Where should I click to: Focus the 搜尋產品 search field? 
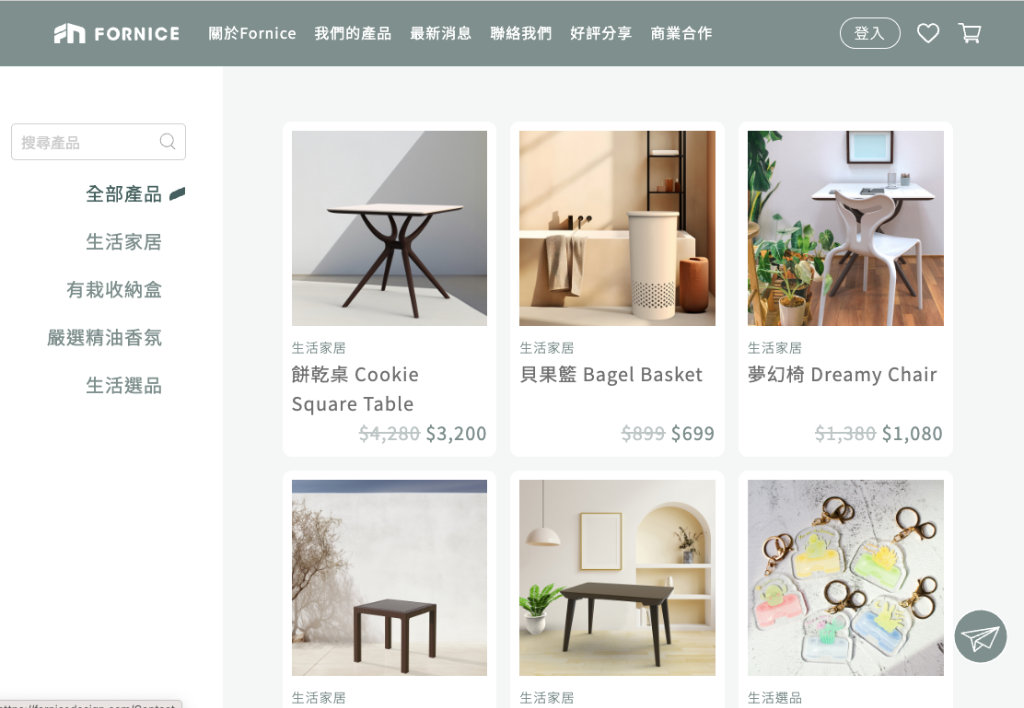[99, 142]
